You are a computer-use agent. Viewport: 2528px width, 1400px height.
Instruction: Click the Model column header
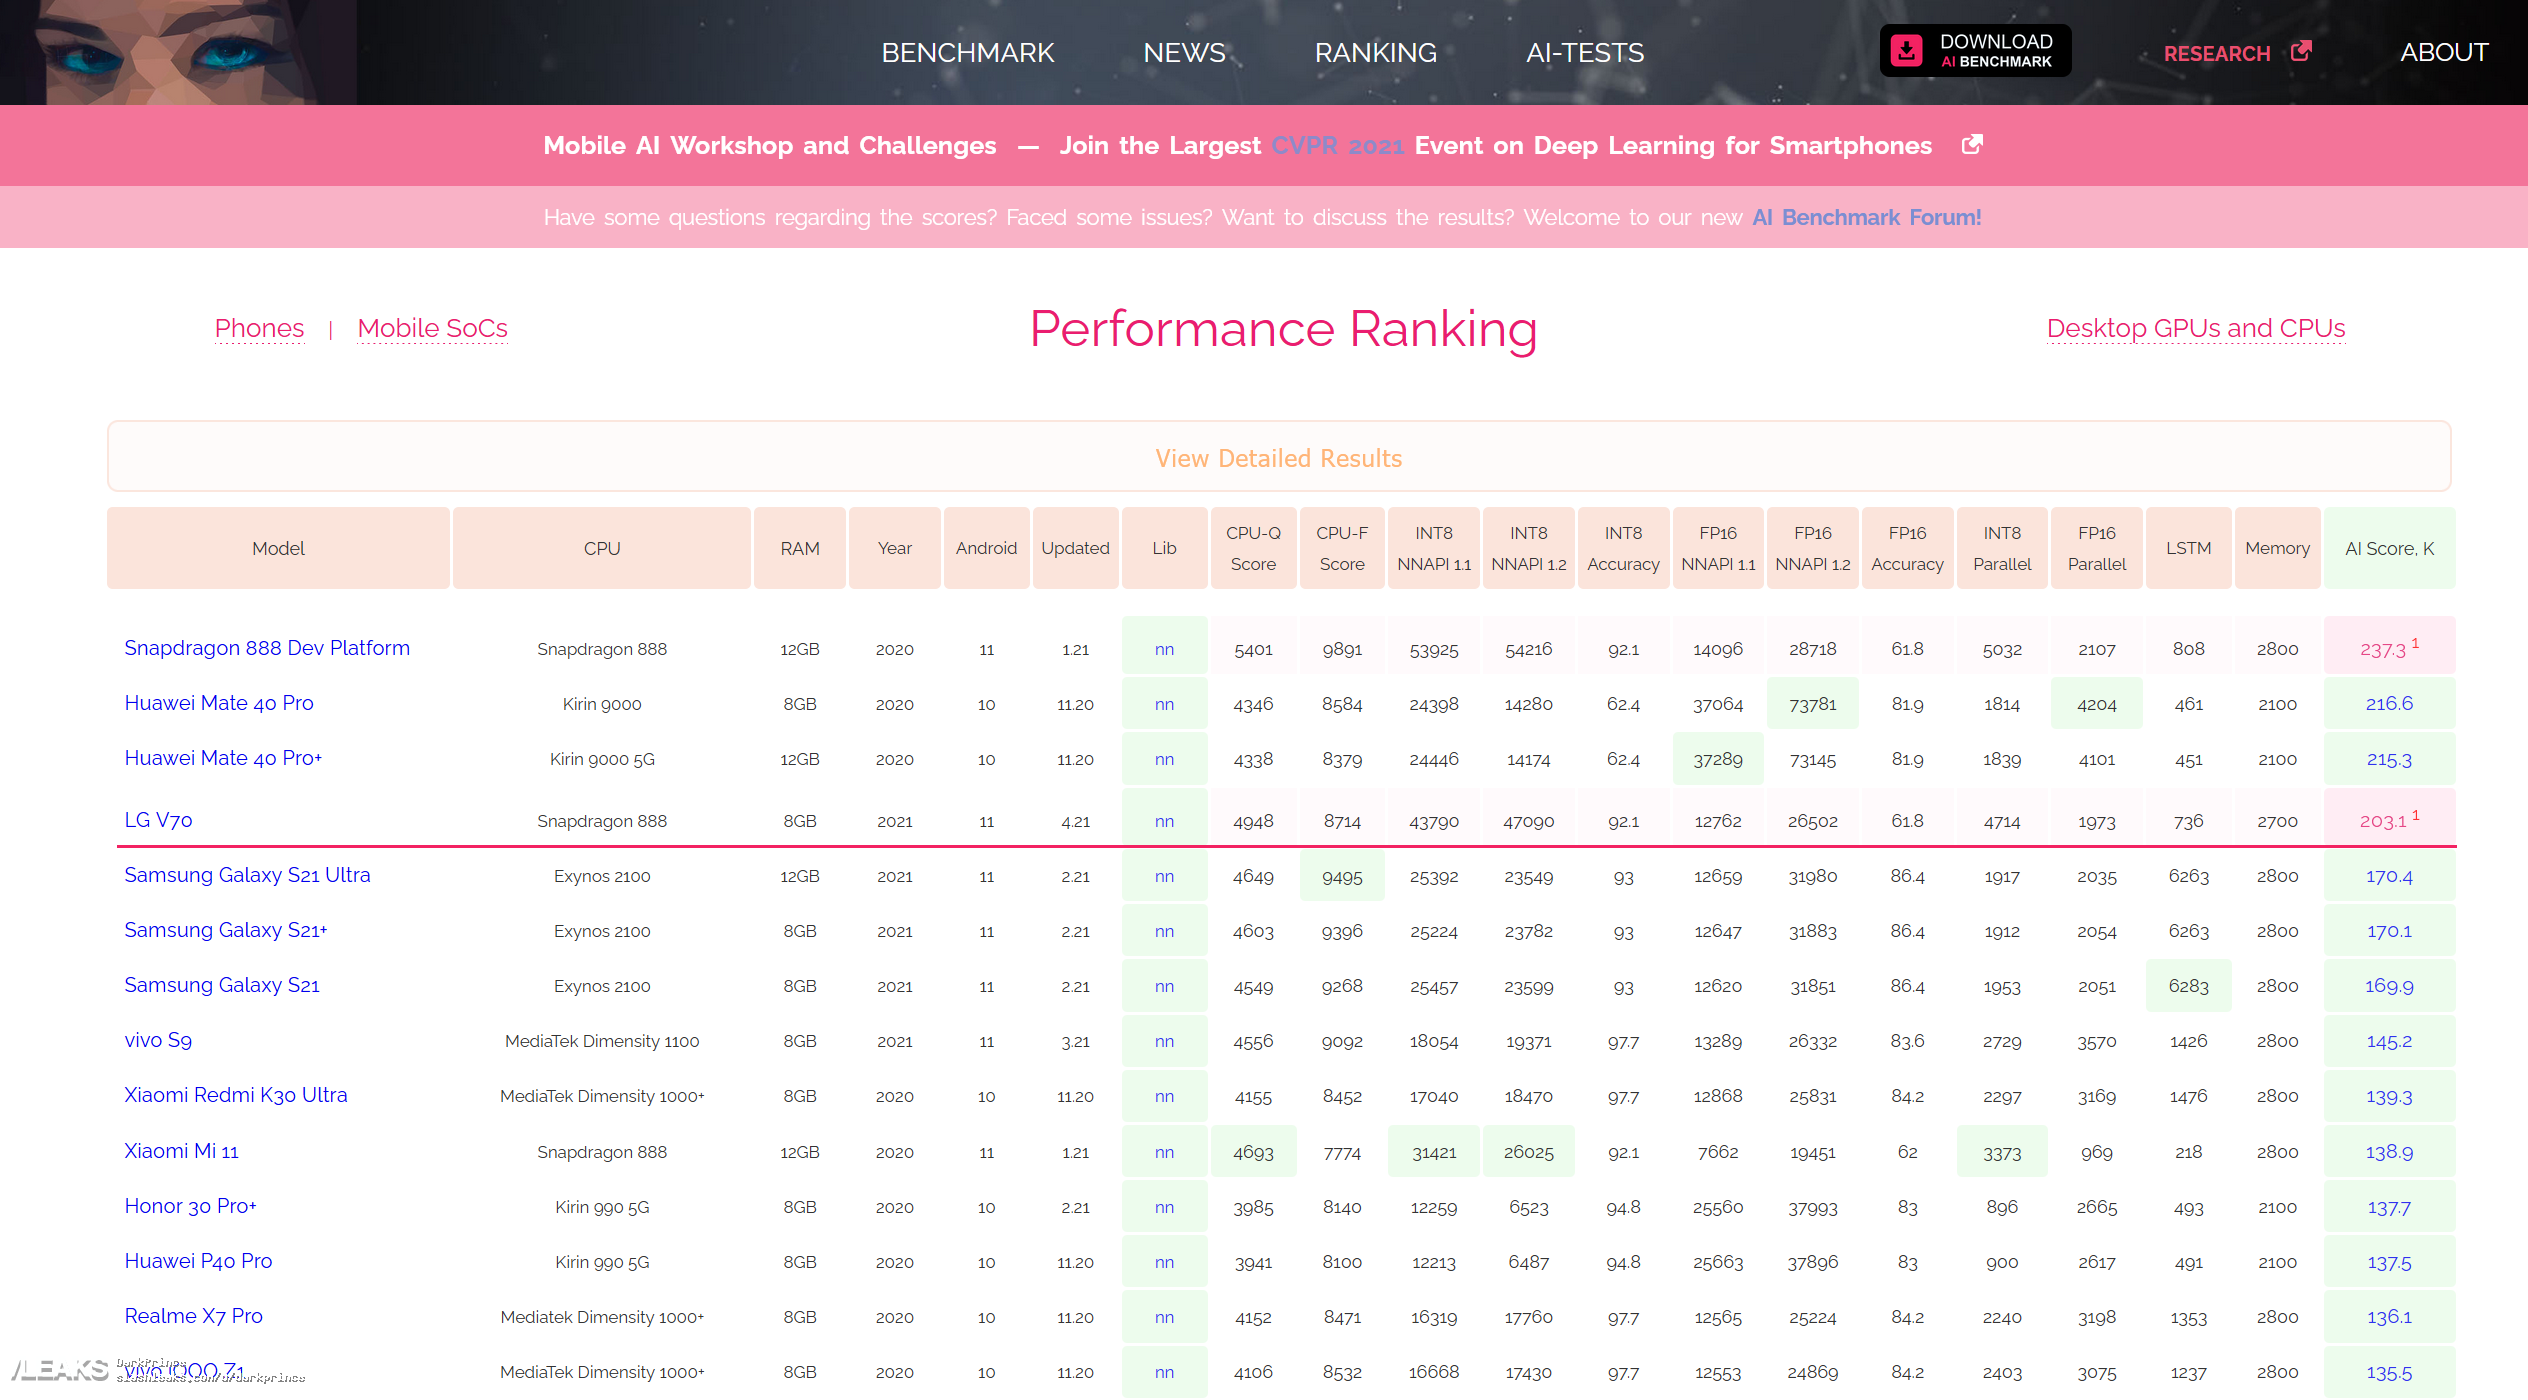click(278, 549)
